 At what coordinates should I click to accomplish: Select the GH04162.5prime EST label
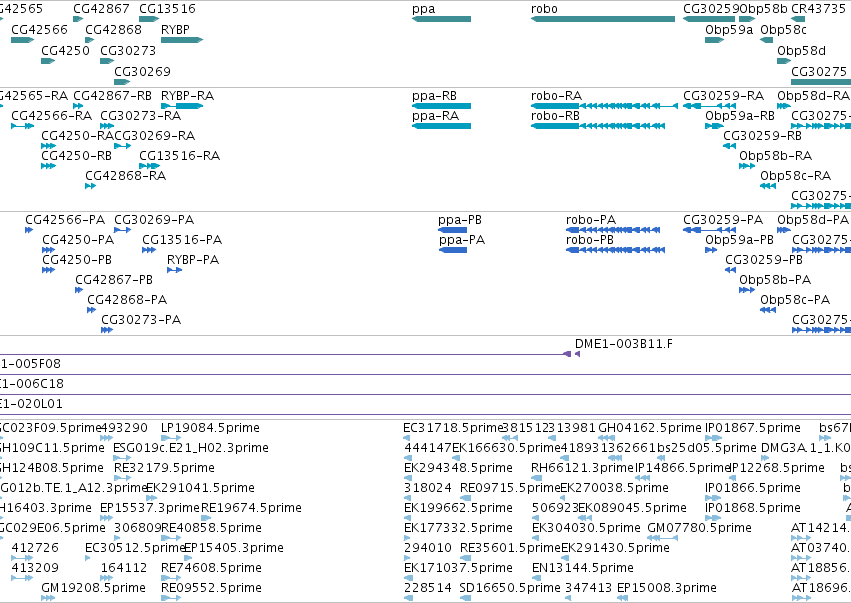click(650, 428)
